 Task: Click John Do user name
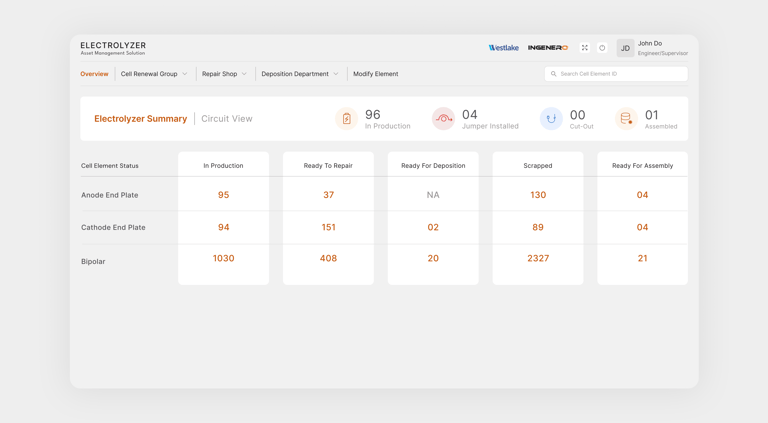tap(650, 44)
